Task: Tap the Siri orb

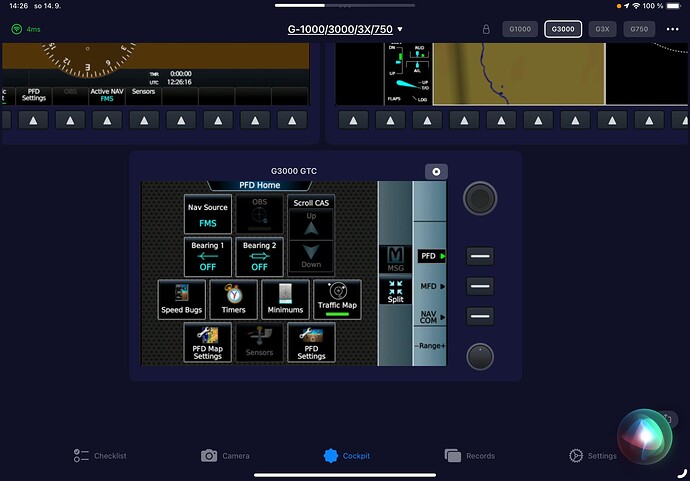Action: 645,437
